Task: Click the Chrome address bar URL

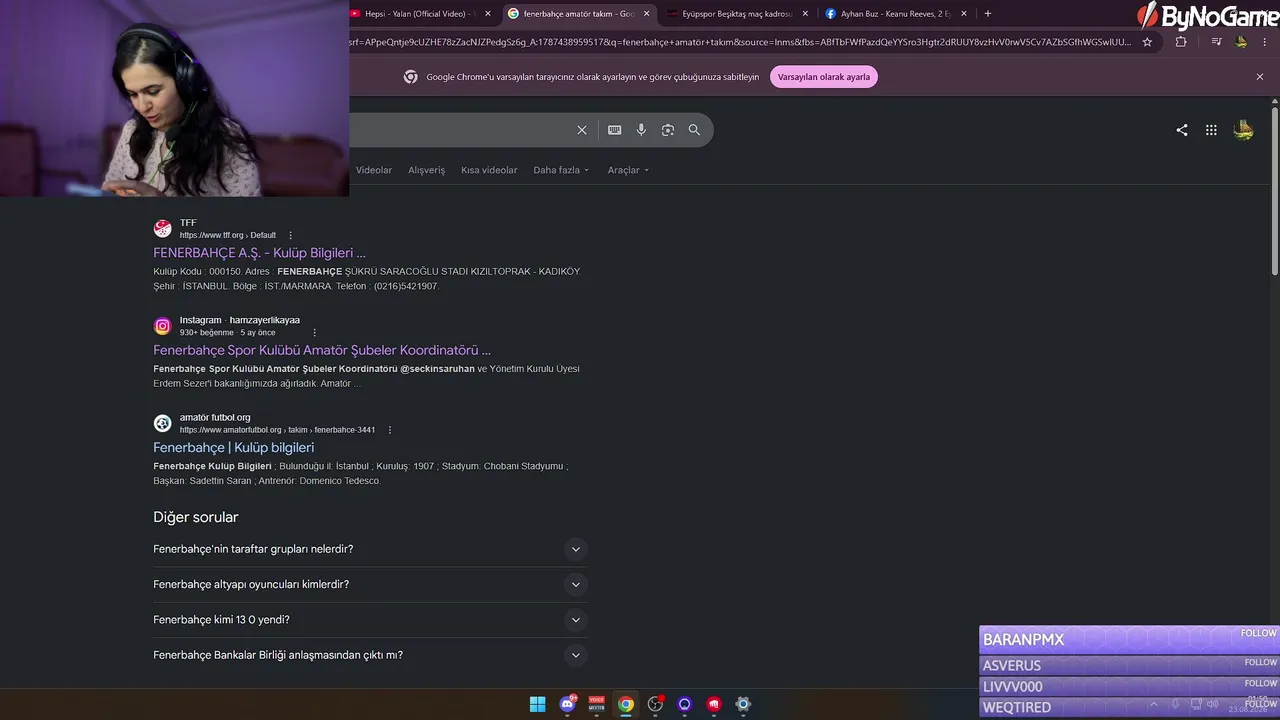Action: [x=740, y=42]
